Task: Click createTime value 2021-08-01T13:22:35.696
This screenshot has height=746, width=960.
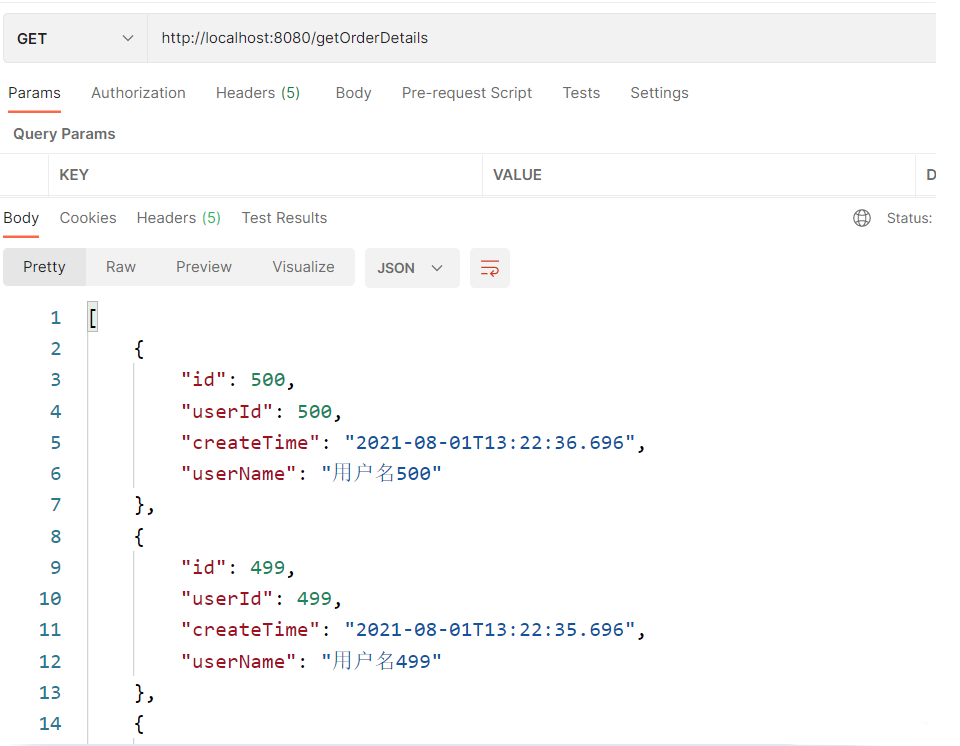Action: [490, 630]
